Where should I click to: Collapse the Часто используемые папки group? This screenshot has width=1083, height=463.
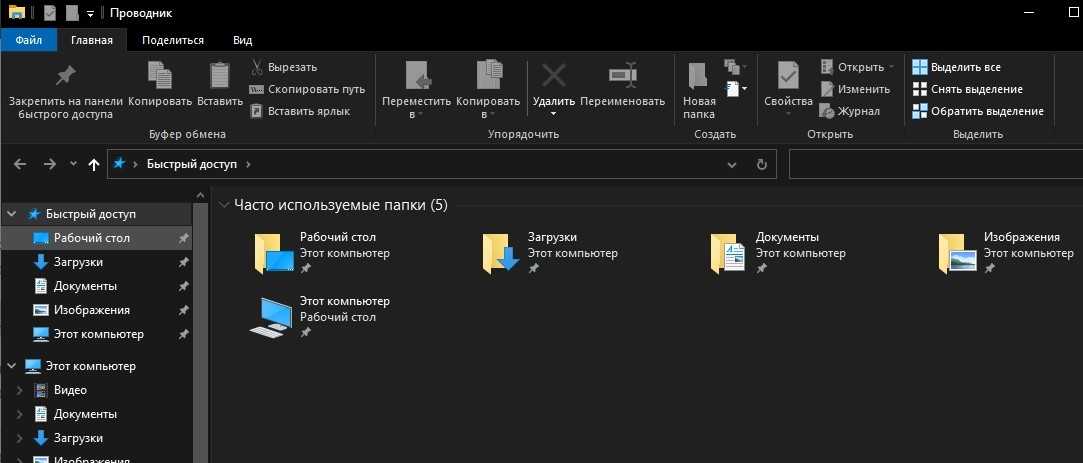click(x=223, y=205)
